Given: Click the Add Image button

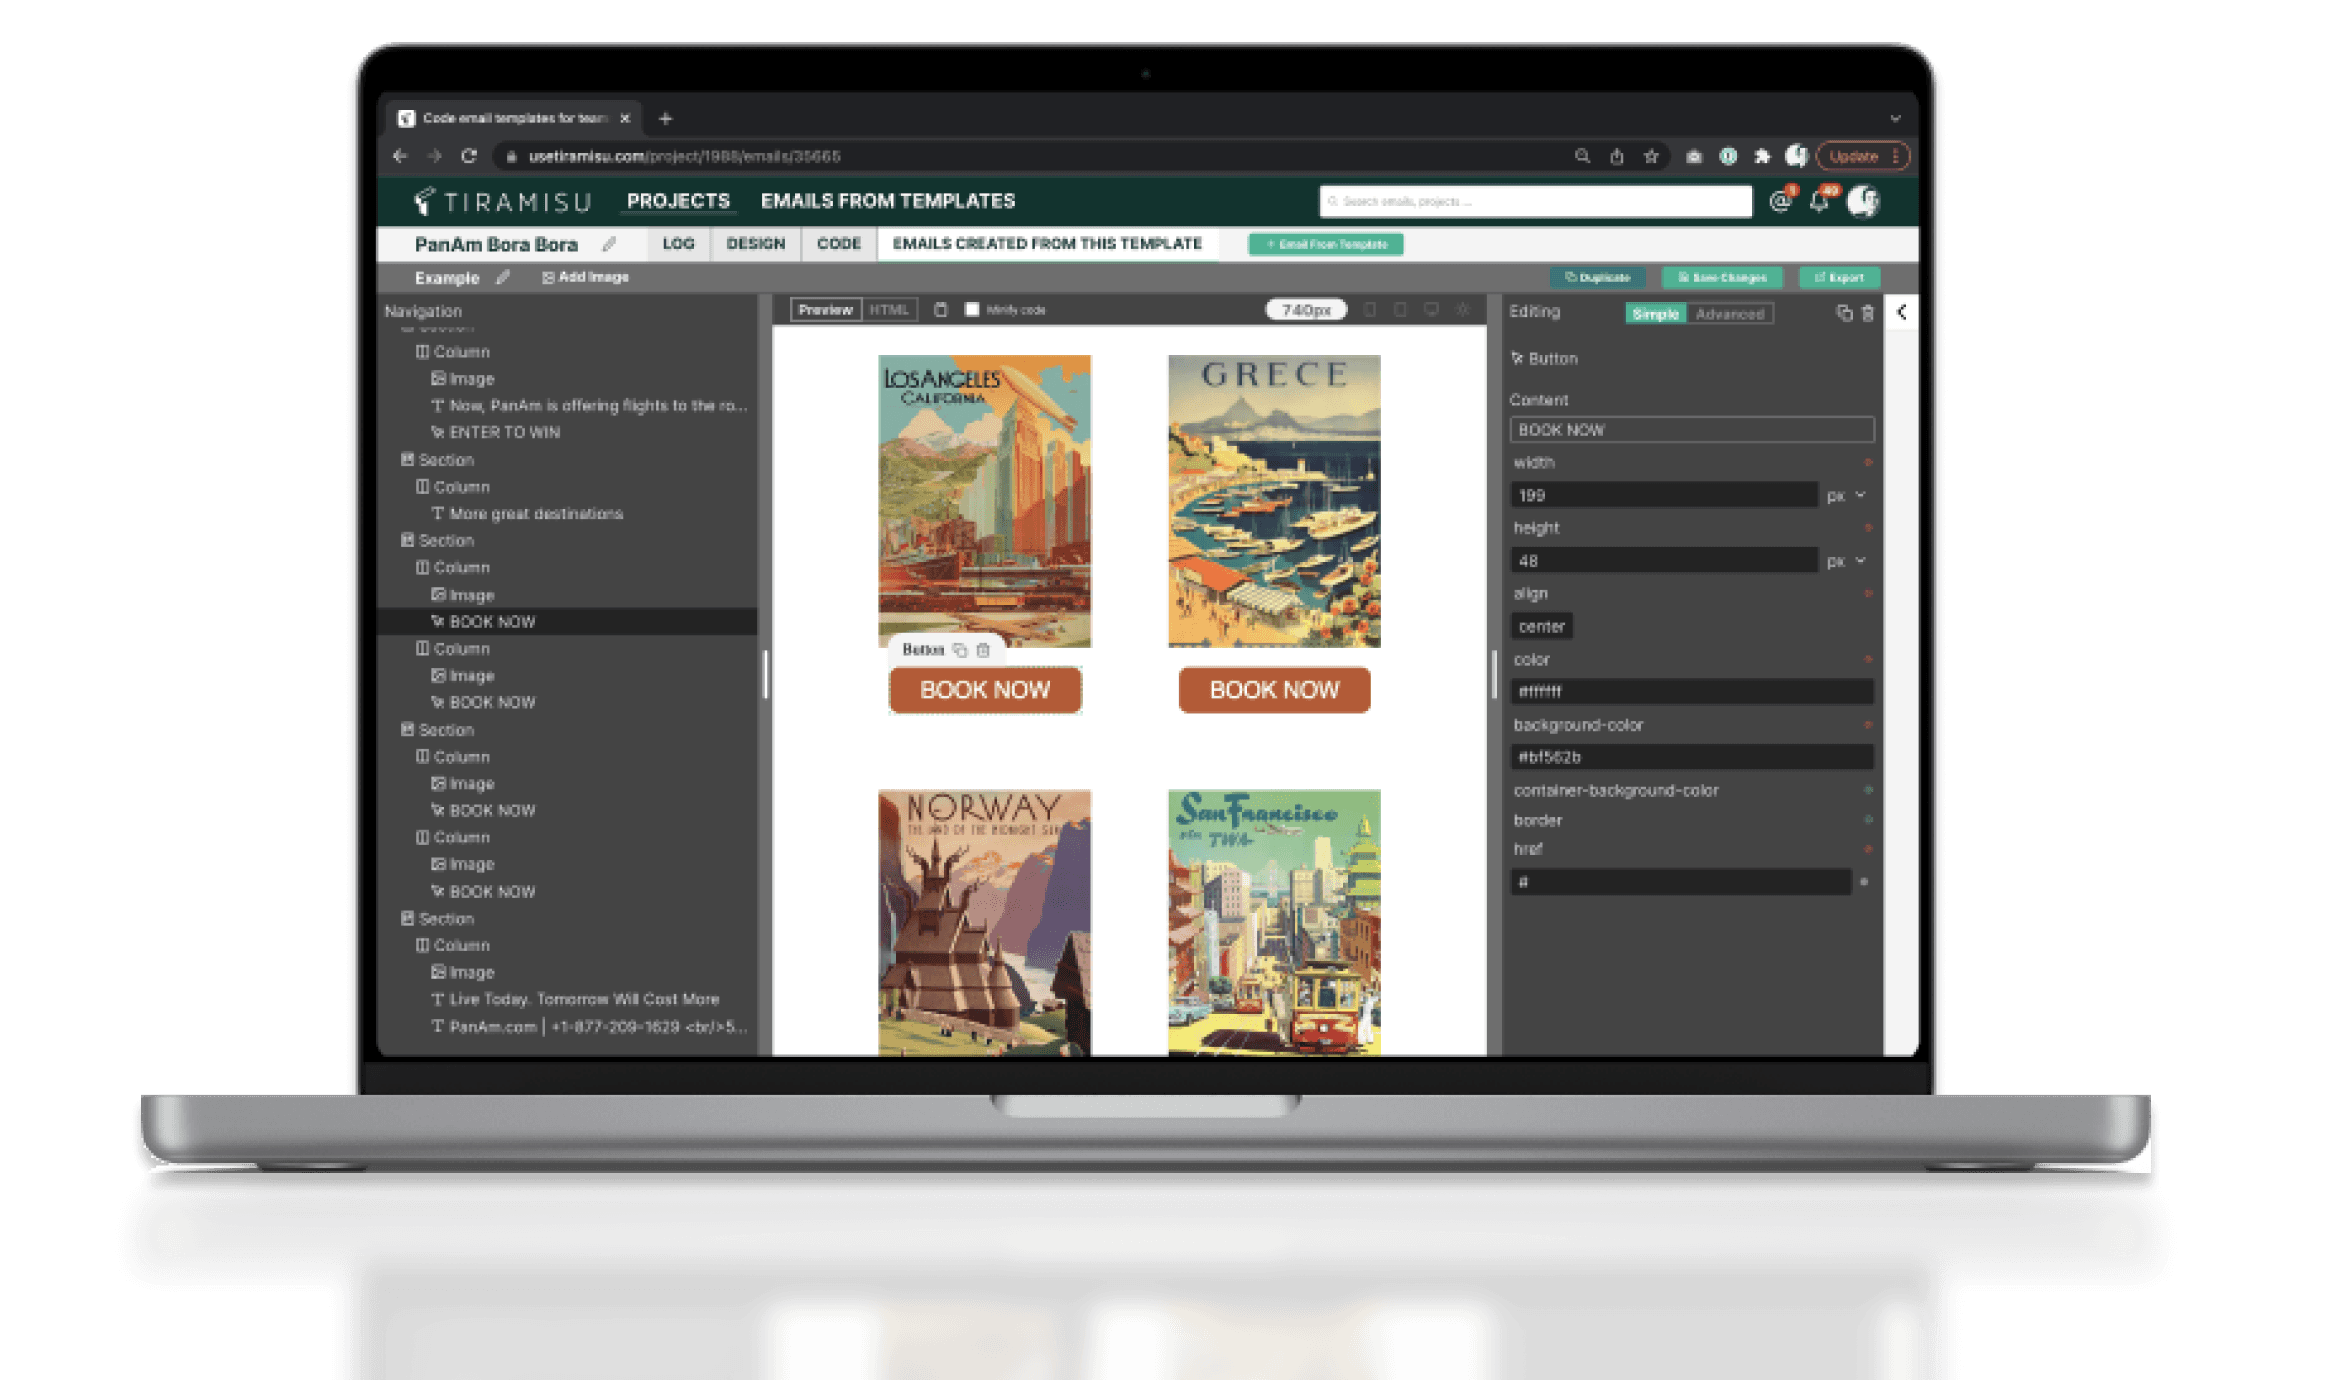Looking at the screenshot, I should (585, 277).
